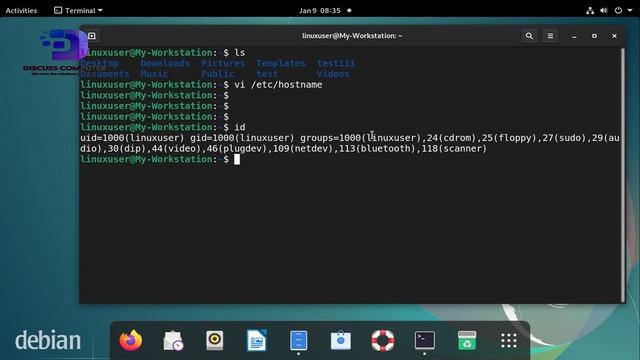Show all applications grid
This screenshot has width=640, height=360.
tap(509, 340)
